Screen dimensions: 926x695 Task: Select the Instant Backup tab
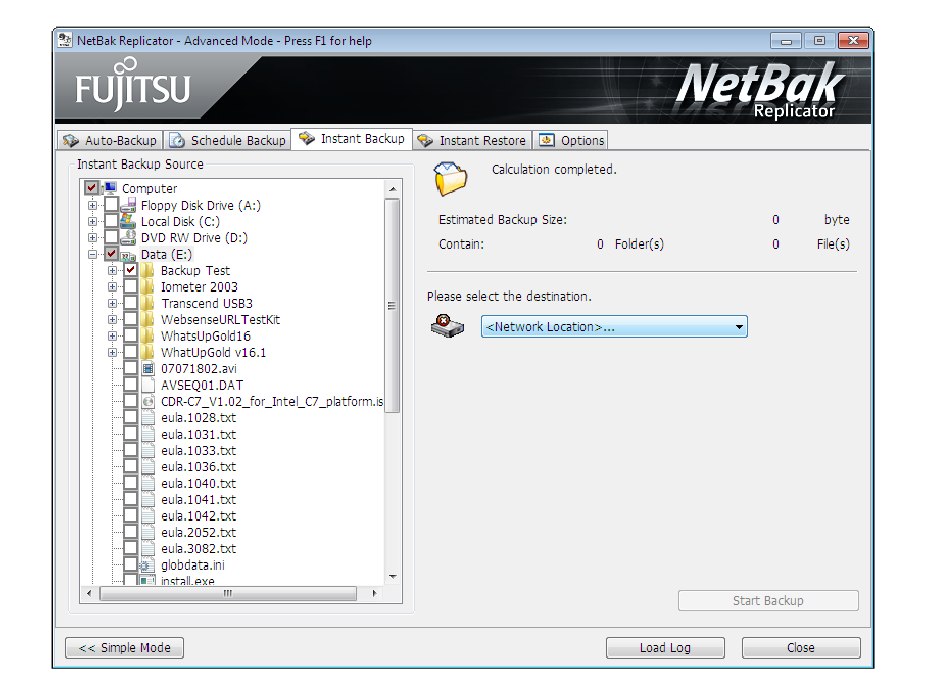[x=351, y=139]
